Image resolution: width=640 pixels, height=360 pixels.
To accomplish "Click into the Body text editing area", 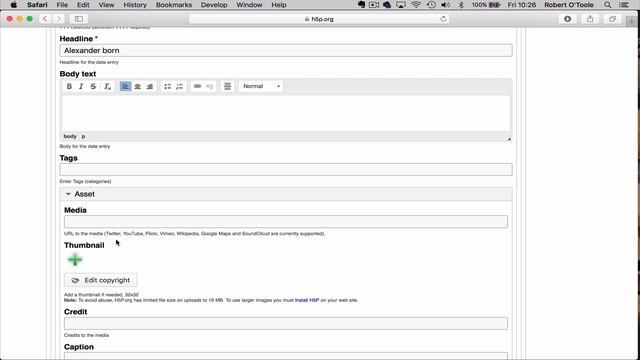I will tap(286, 113).
